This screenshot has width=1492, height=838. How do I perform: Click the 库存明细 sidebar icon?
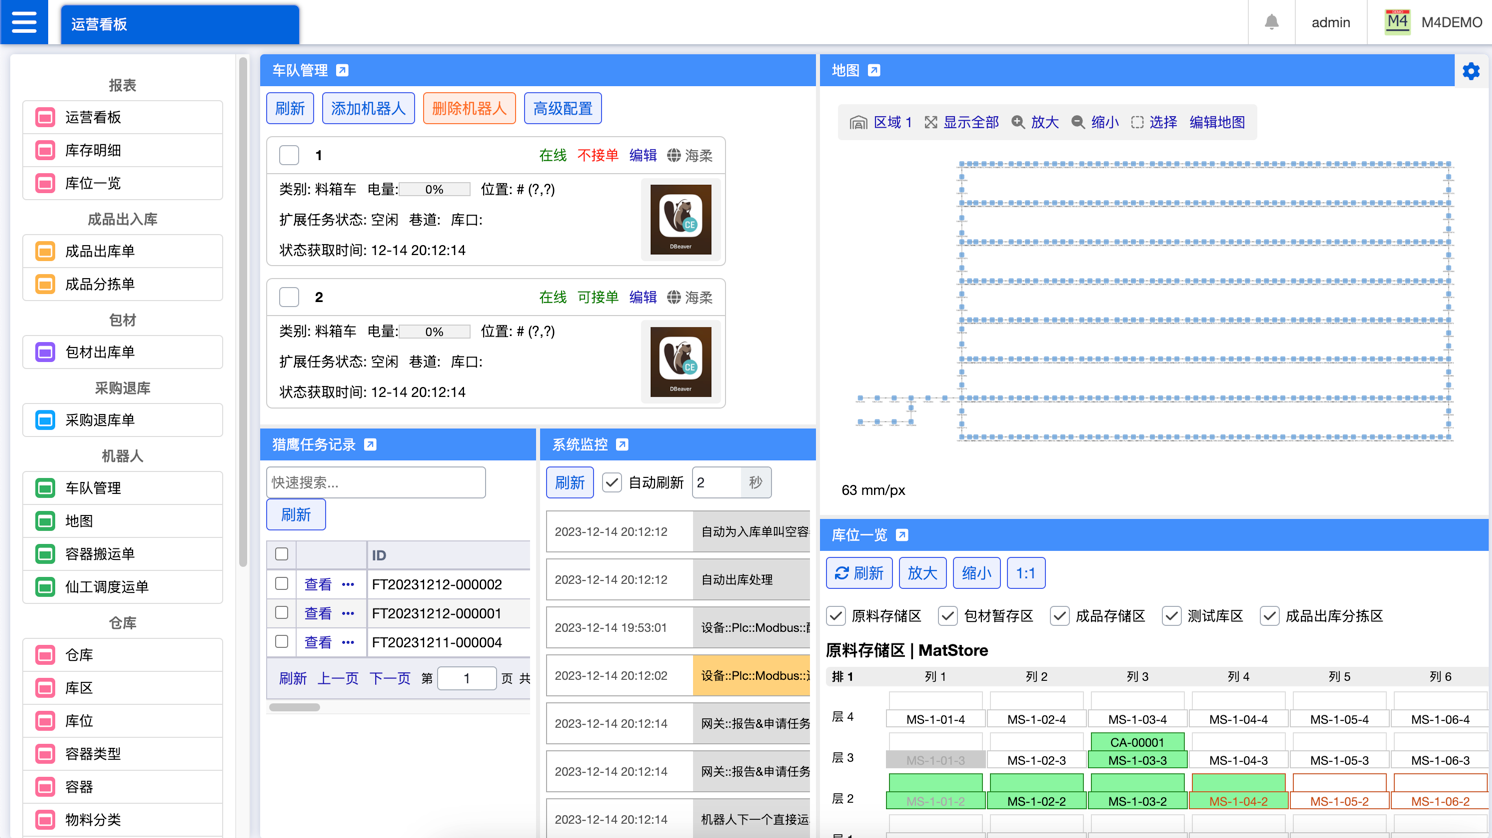(45, 150)
